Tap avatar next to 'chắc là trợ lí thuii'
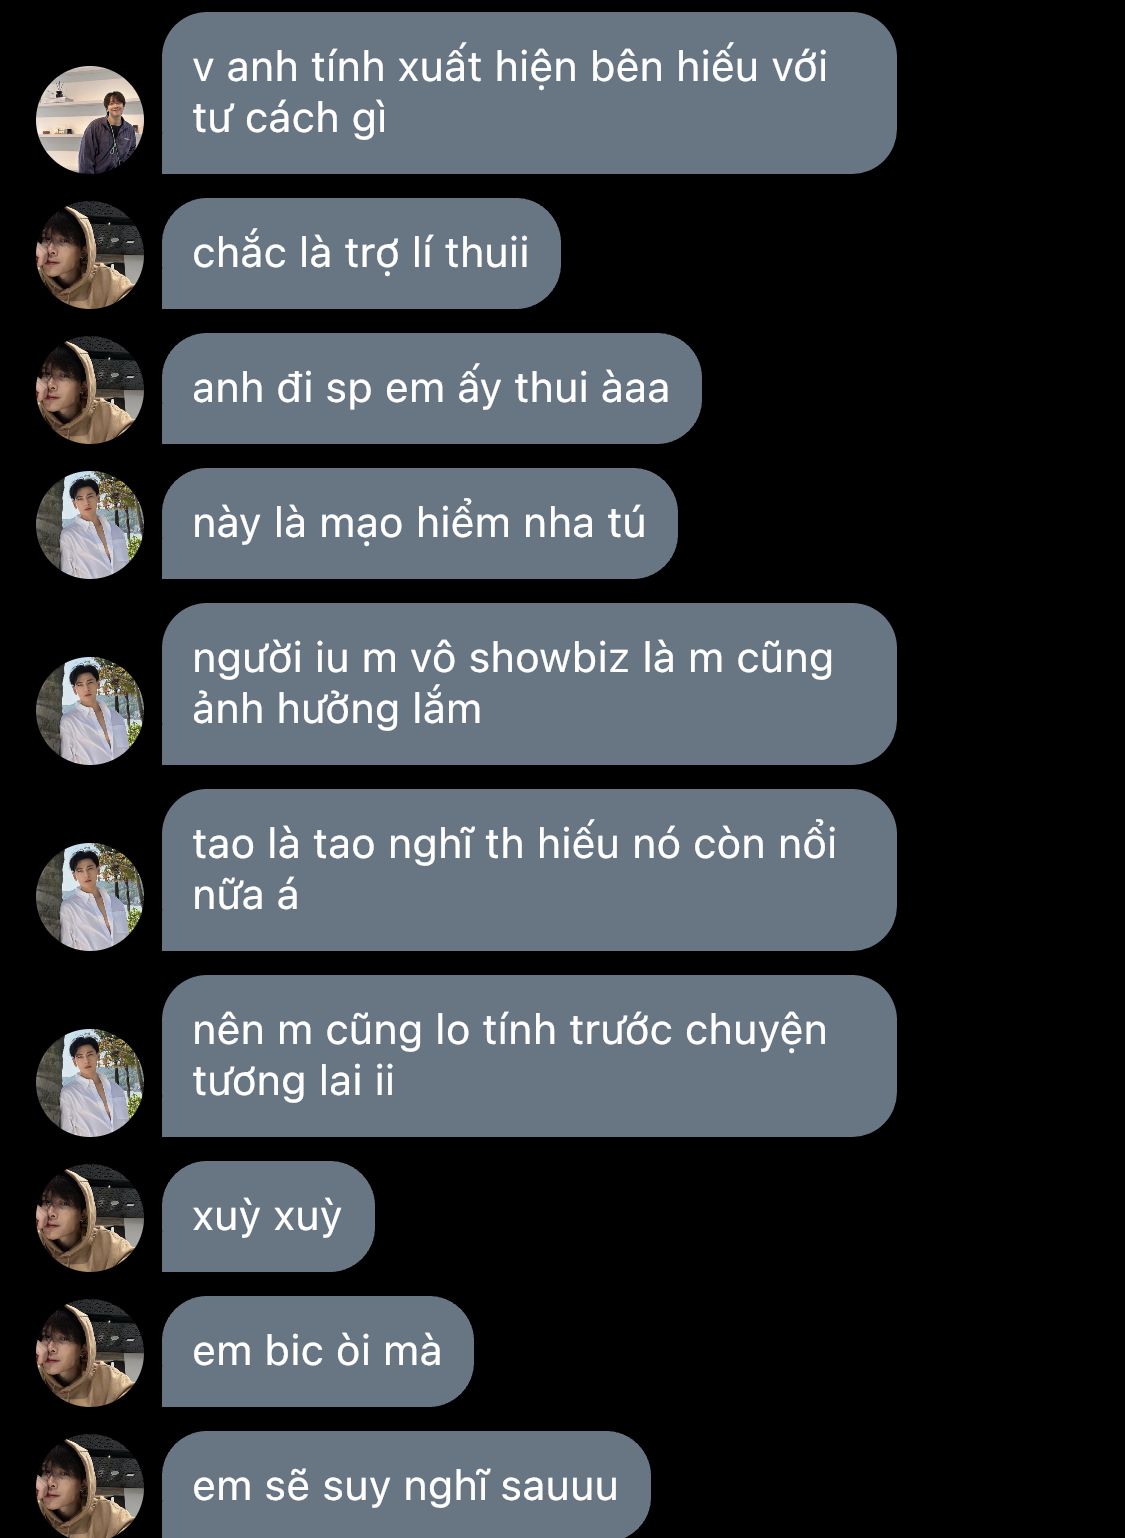 (x=90, y=255)
